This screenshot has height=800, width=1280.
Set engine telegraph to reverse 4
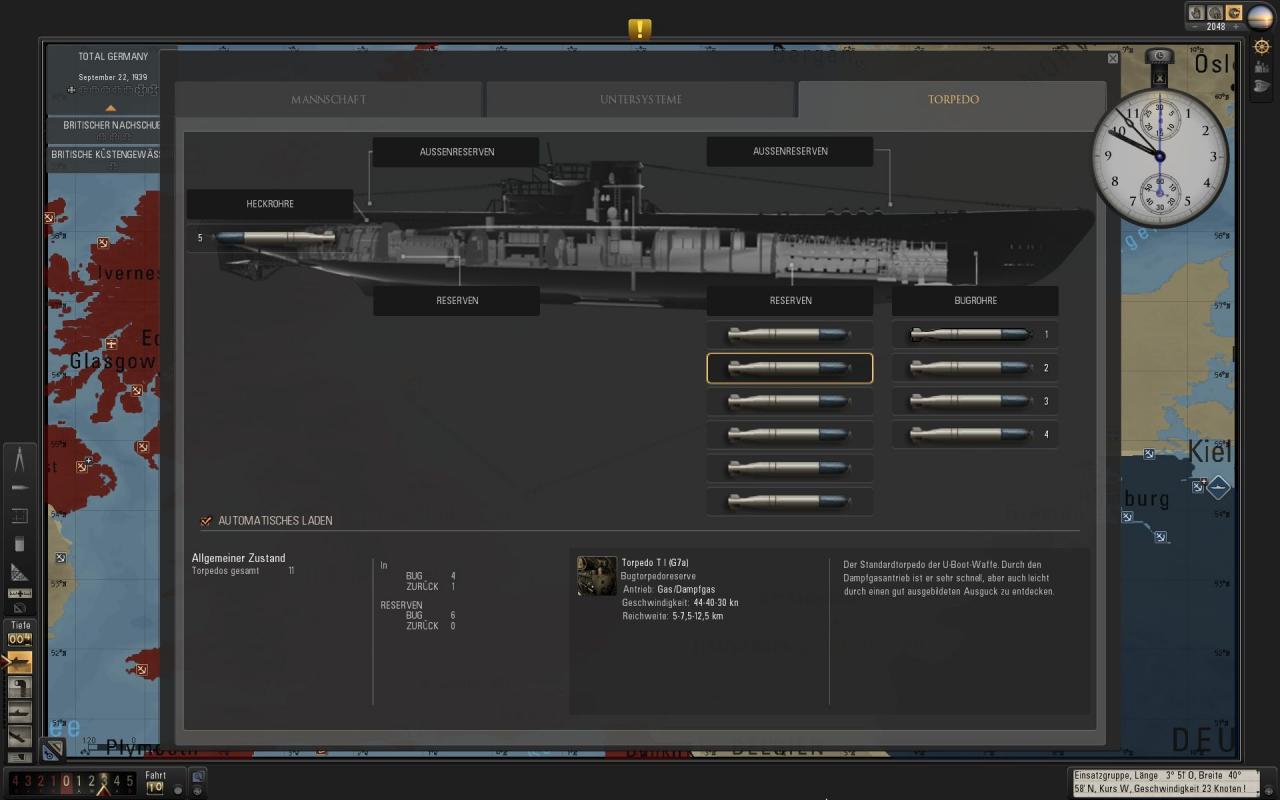13,781
